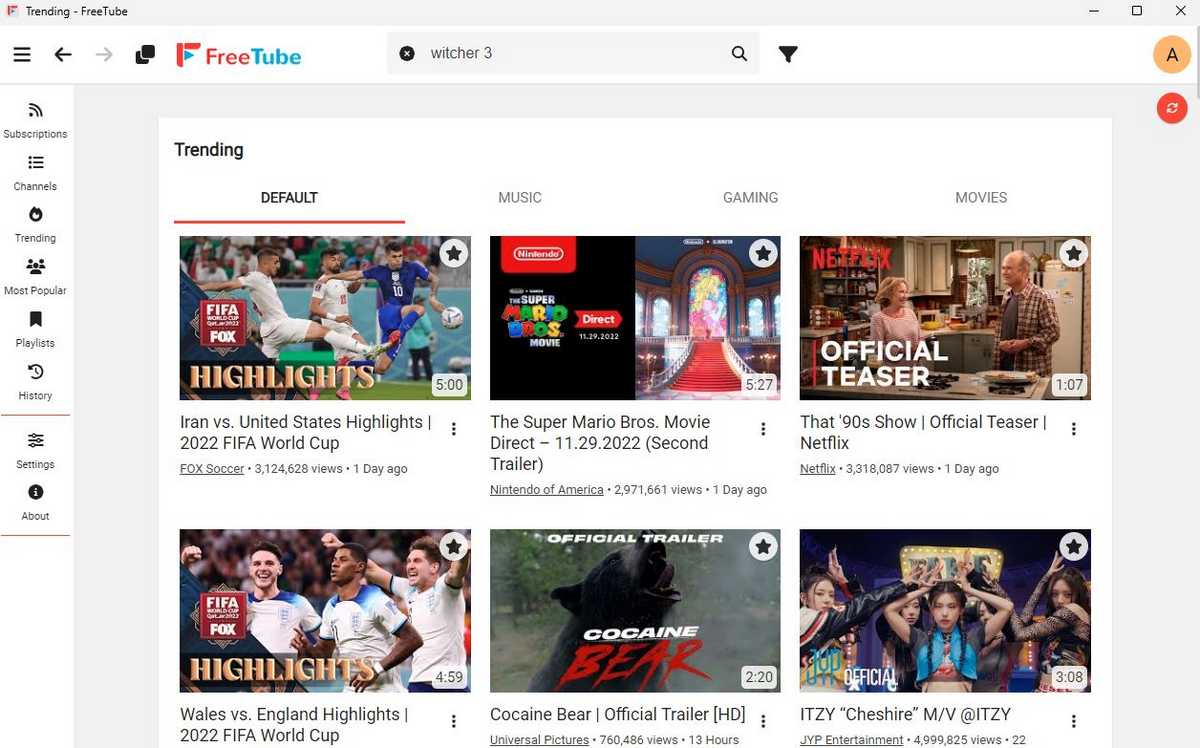The width and height of the screenshot is (1200, 748).
Task: Click the magnifier search icon
Action: click(x=739, y=54)
